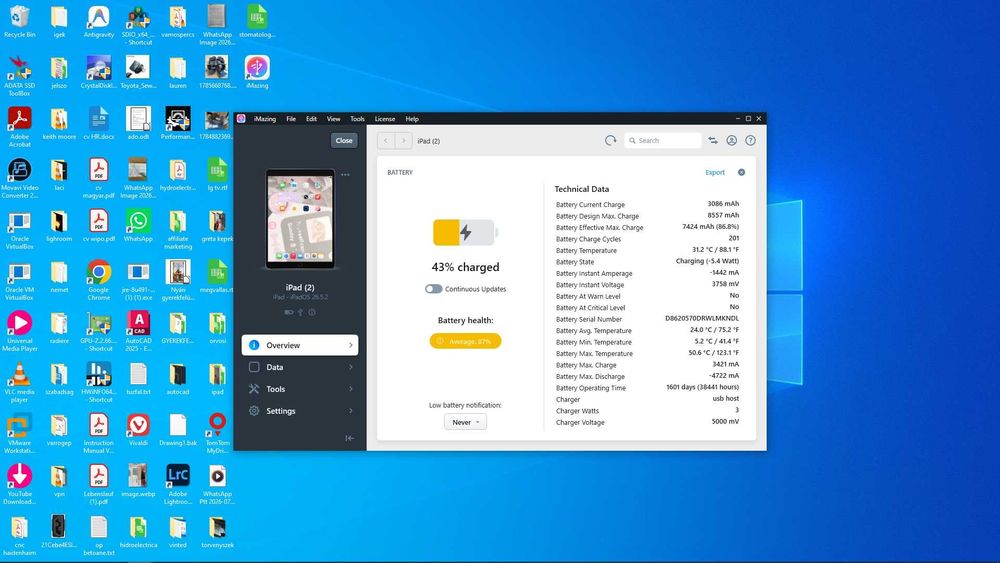The height and width of the screenshot is (563, 1000).
Task: Click the Battery Operating Time value
Action: 702,387
